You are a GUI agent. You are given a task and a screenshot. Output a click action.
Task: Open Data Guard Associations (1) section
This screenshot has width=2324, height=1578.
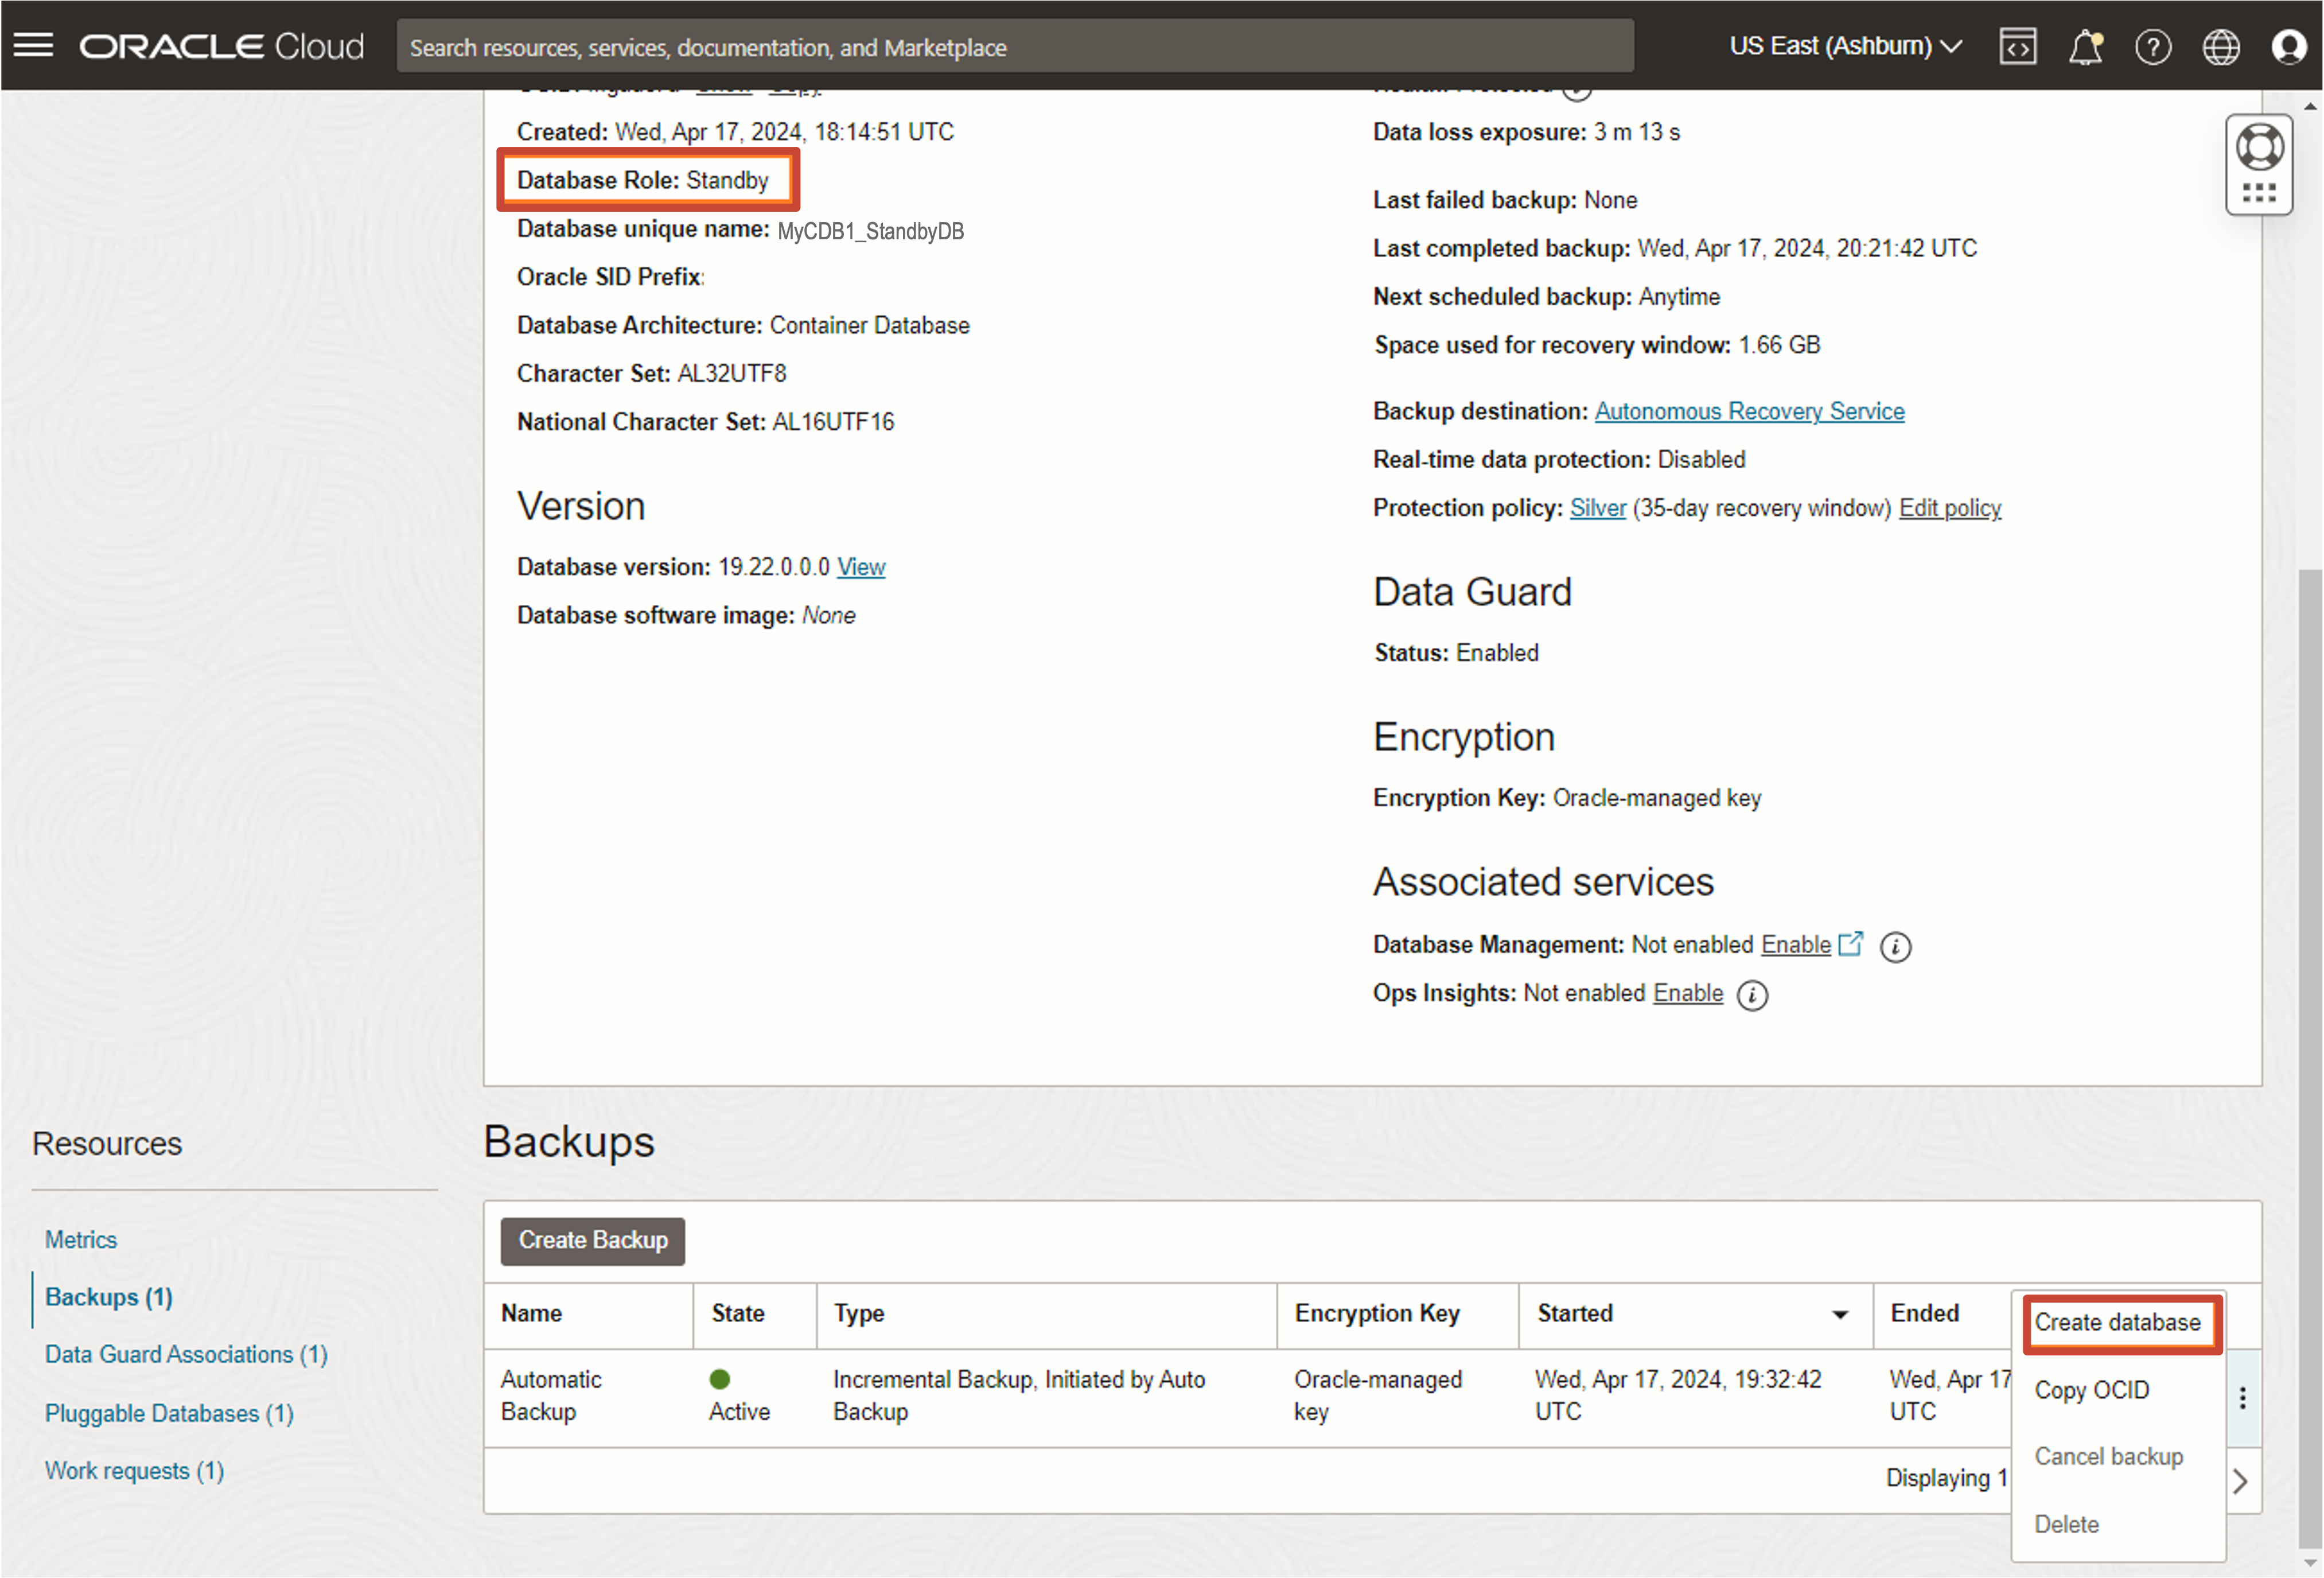click(186, 1355)
